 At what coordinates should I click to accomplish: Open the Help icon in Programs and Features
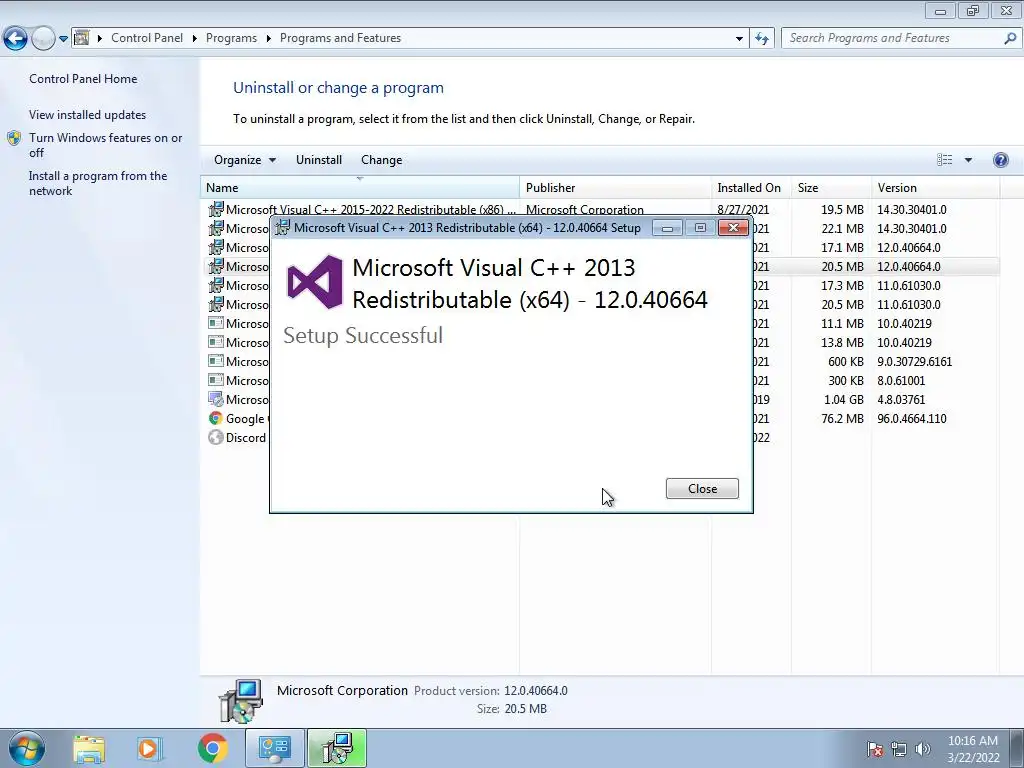tap(1000, 160)
